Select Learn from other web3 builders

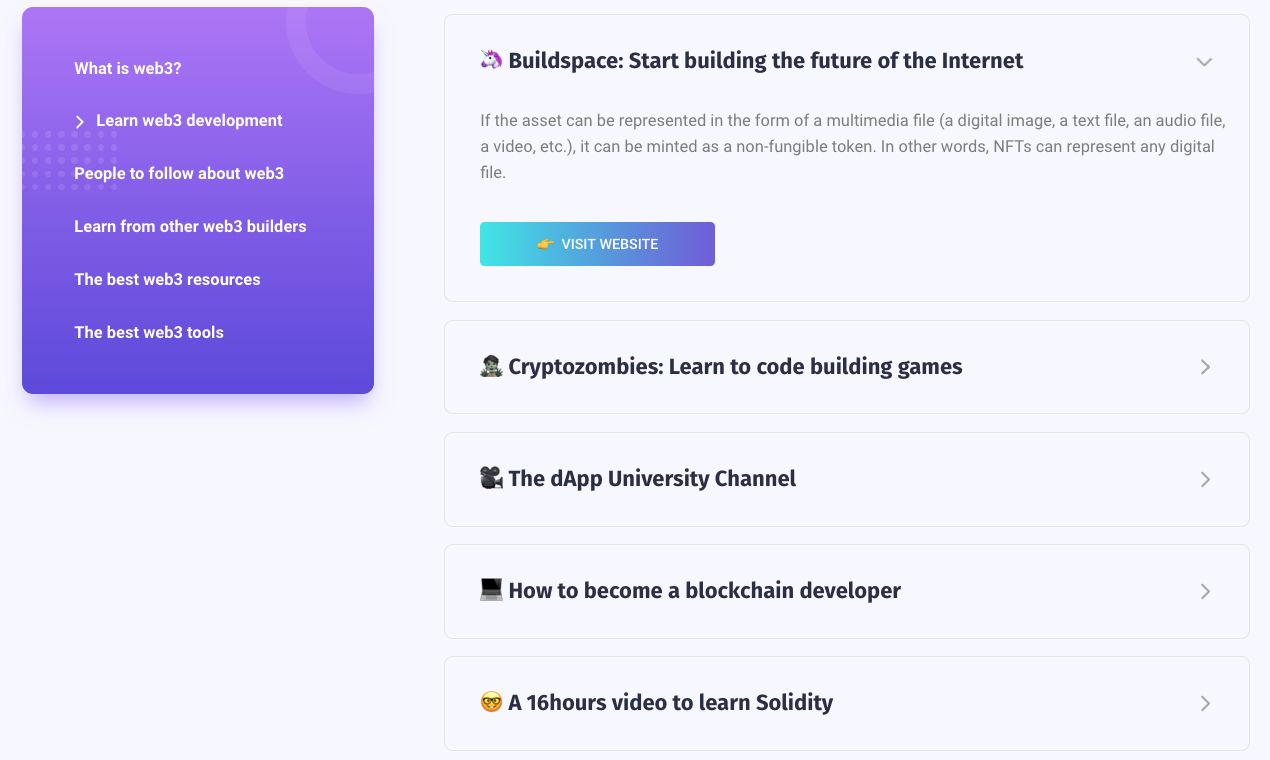190,226
